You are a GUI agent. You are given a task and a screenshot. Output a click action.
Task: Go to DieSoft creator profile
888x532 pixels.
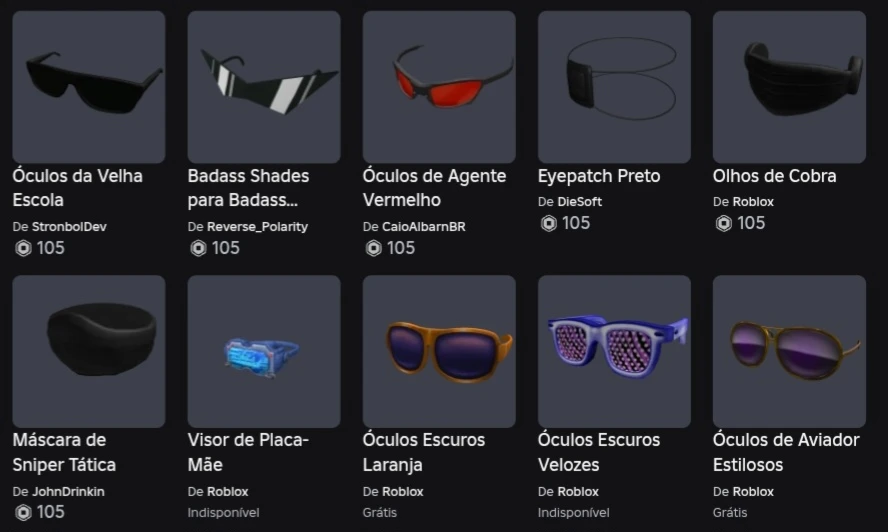(579, 202)
